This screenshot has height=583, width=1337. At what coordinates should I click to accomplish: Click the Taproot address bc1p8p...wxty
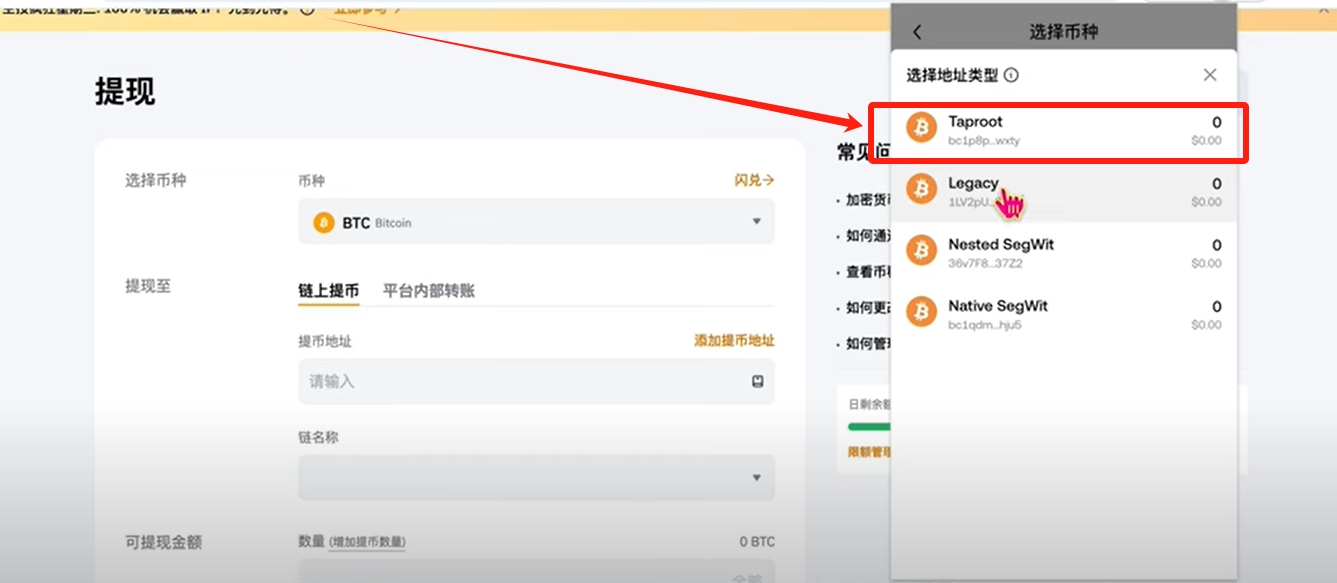point(984,141)
